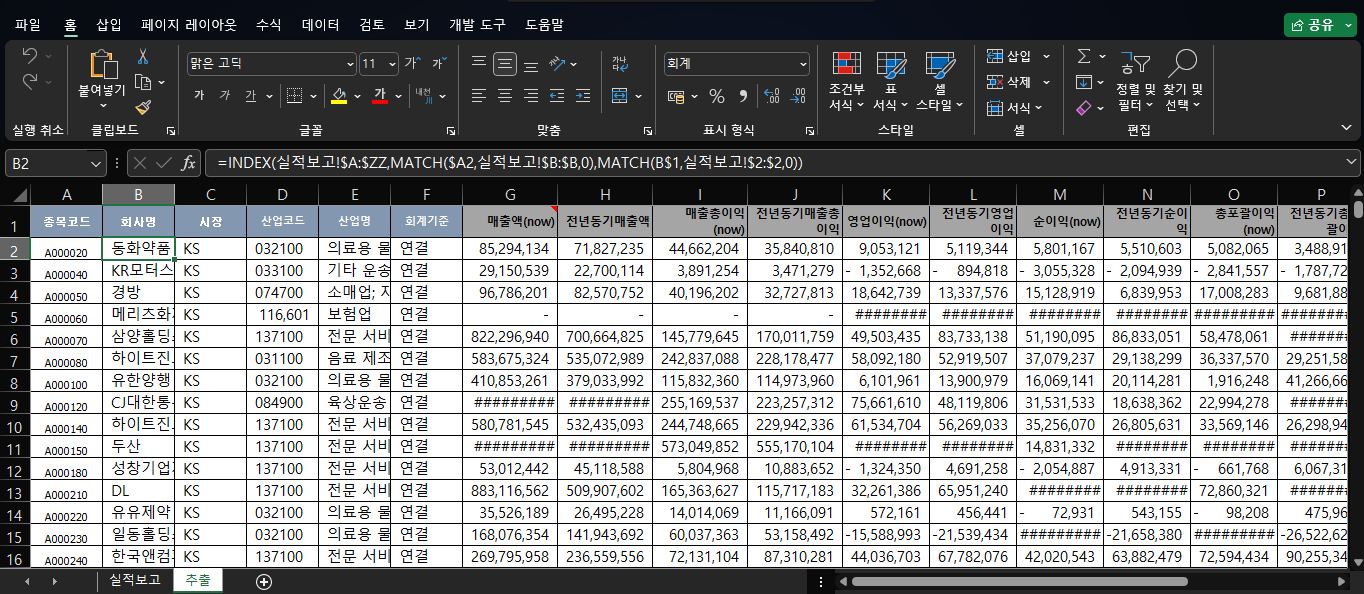Click the Clear eraser icon
The image size is (1364, 594).
(1084, 107)
